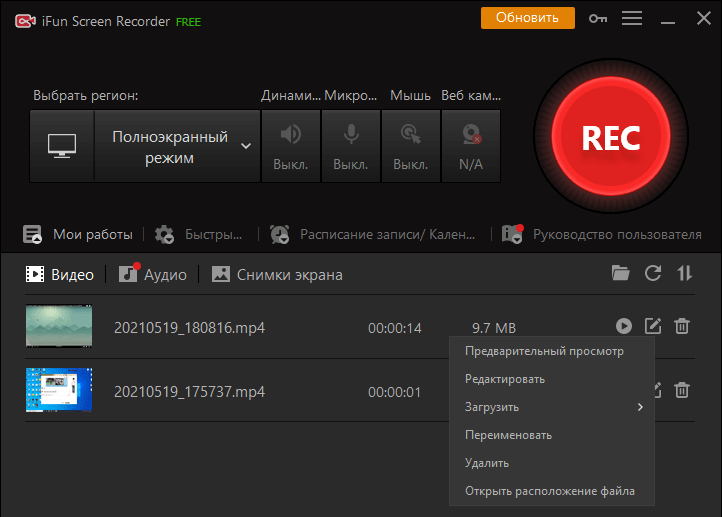Expand the Загрузить submenu
This screenshot has width=722, height=517.
tap(552, 407)
